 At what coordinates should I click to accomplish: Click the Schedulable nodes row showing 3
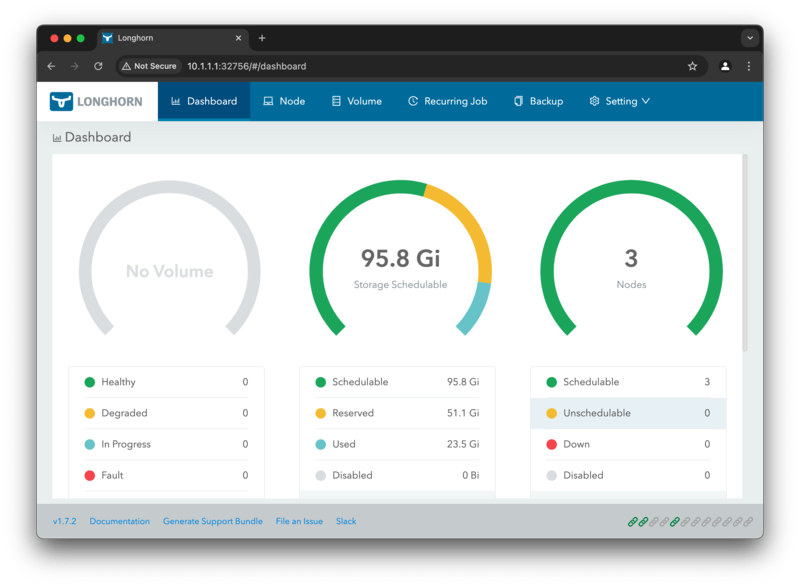click(x=628, y=382)
